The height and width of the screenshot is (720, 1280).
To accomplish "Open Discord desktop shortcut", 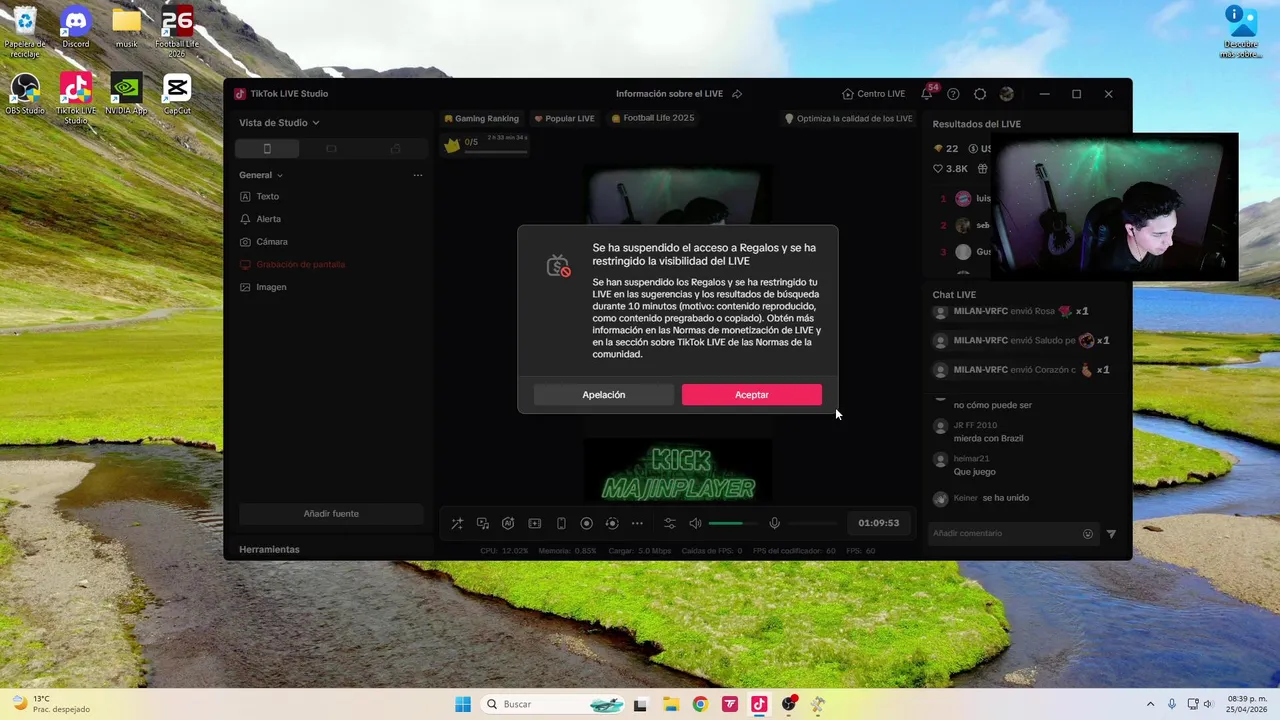I will click(x=75, y=28).
